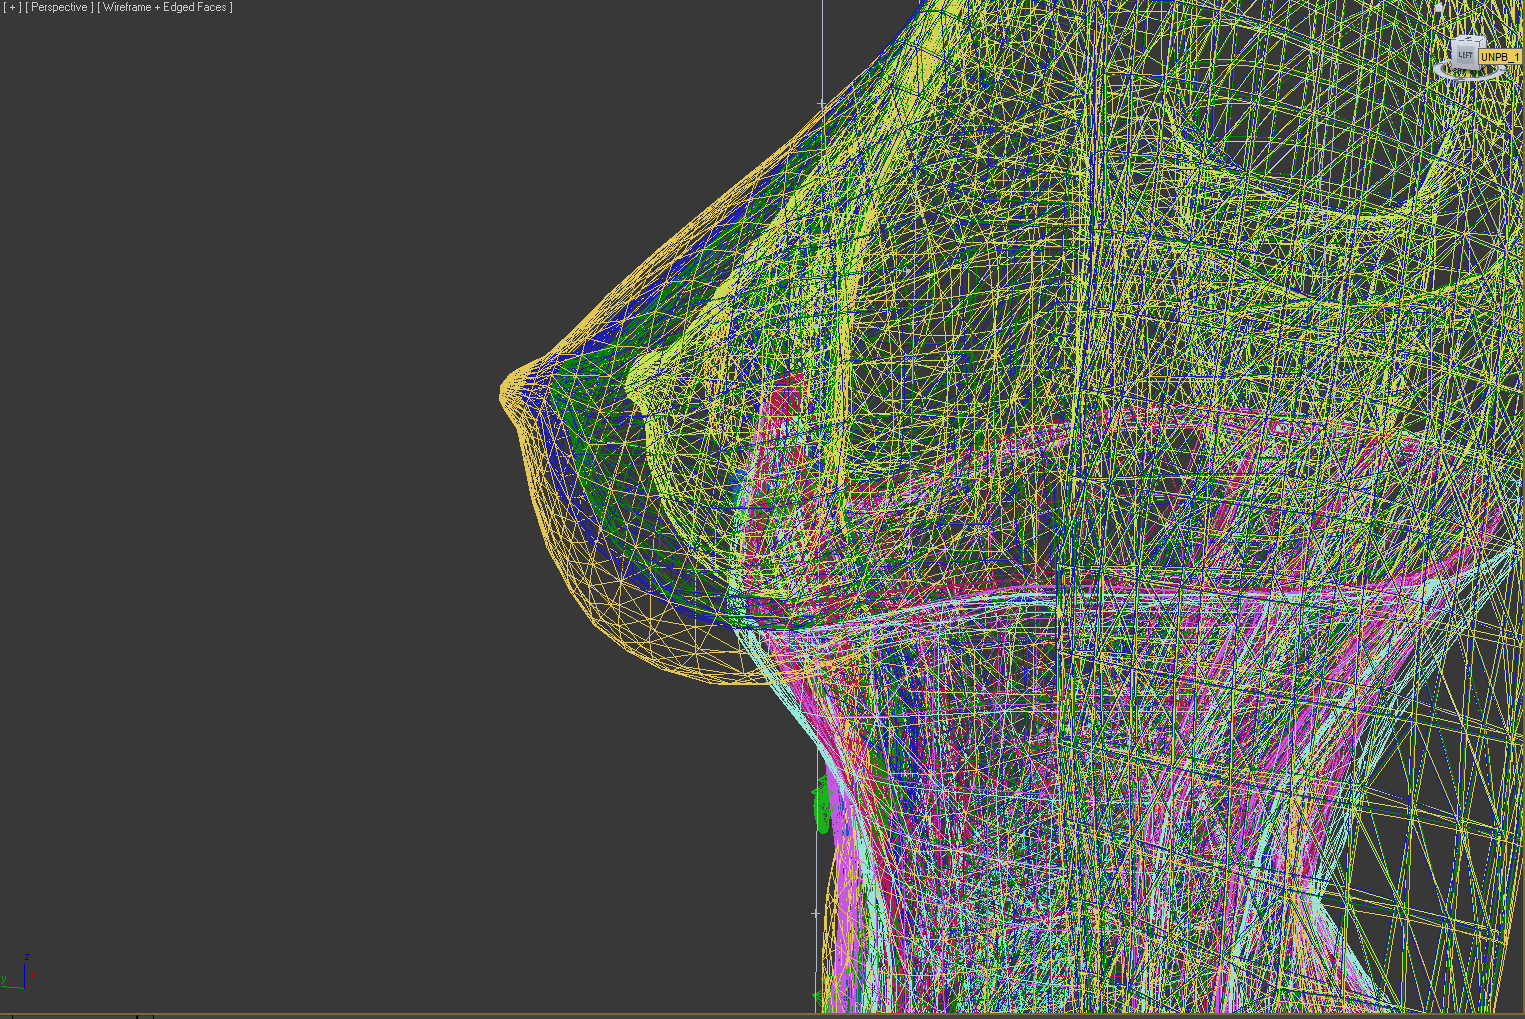Open the Perspective viewport label menu
The image size is (1525, 1019).
point(60,7)
